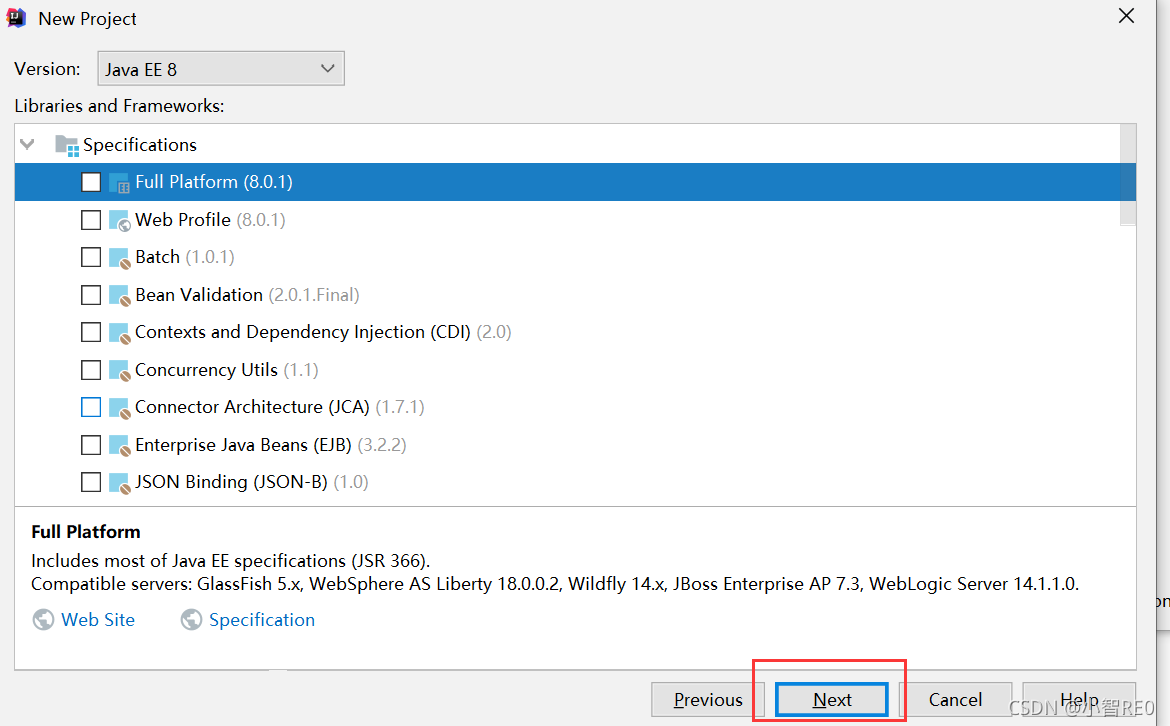Image resolution: width=1170 pixels, height=726 pixels.
Task: Click the JSON Binding specification icon
Action: point(119,483)
